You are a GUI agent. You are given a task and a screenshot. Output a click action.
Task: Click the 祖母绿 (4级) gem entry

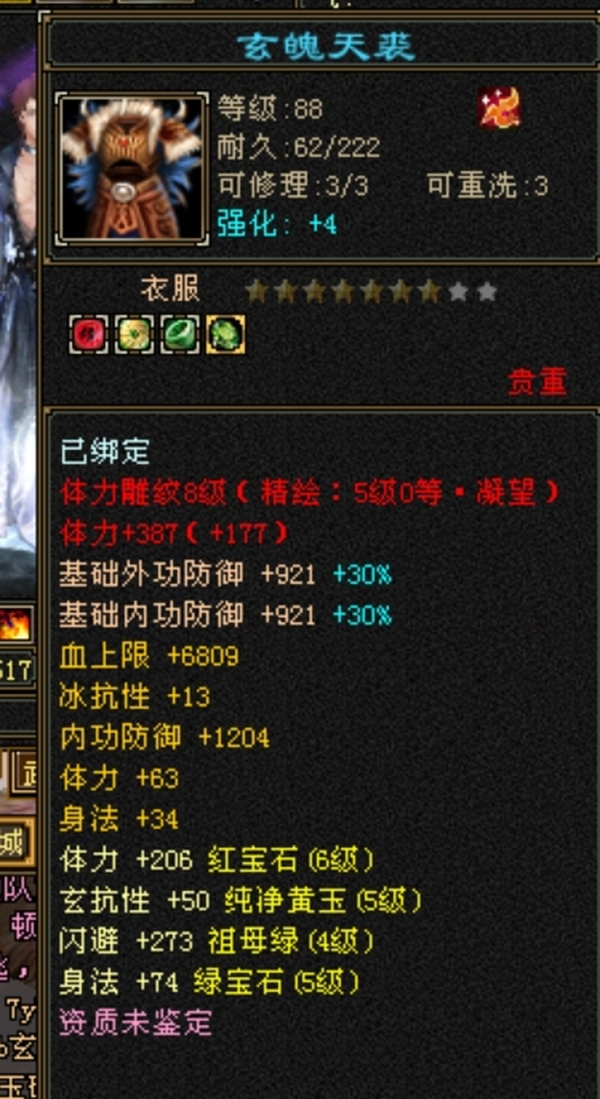coord(291,941)
